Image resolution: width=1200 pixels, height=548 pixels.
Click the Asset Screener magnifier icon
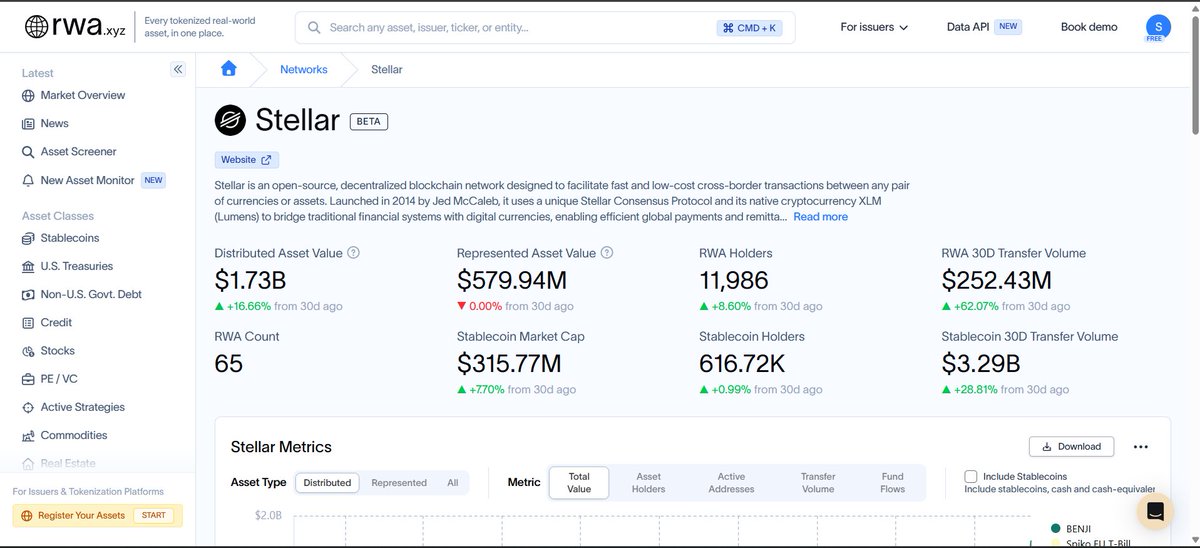click(28, 152)
